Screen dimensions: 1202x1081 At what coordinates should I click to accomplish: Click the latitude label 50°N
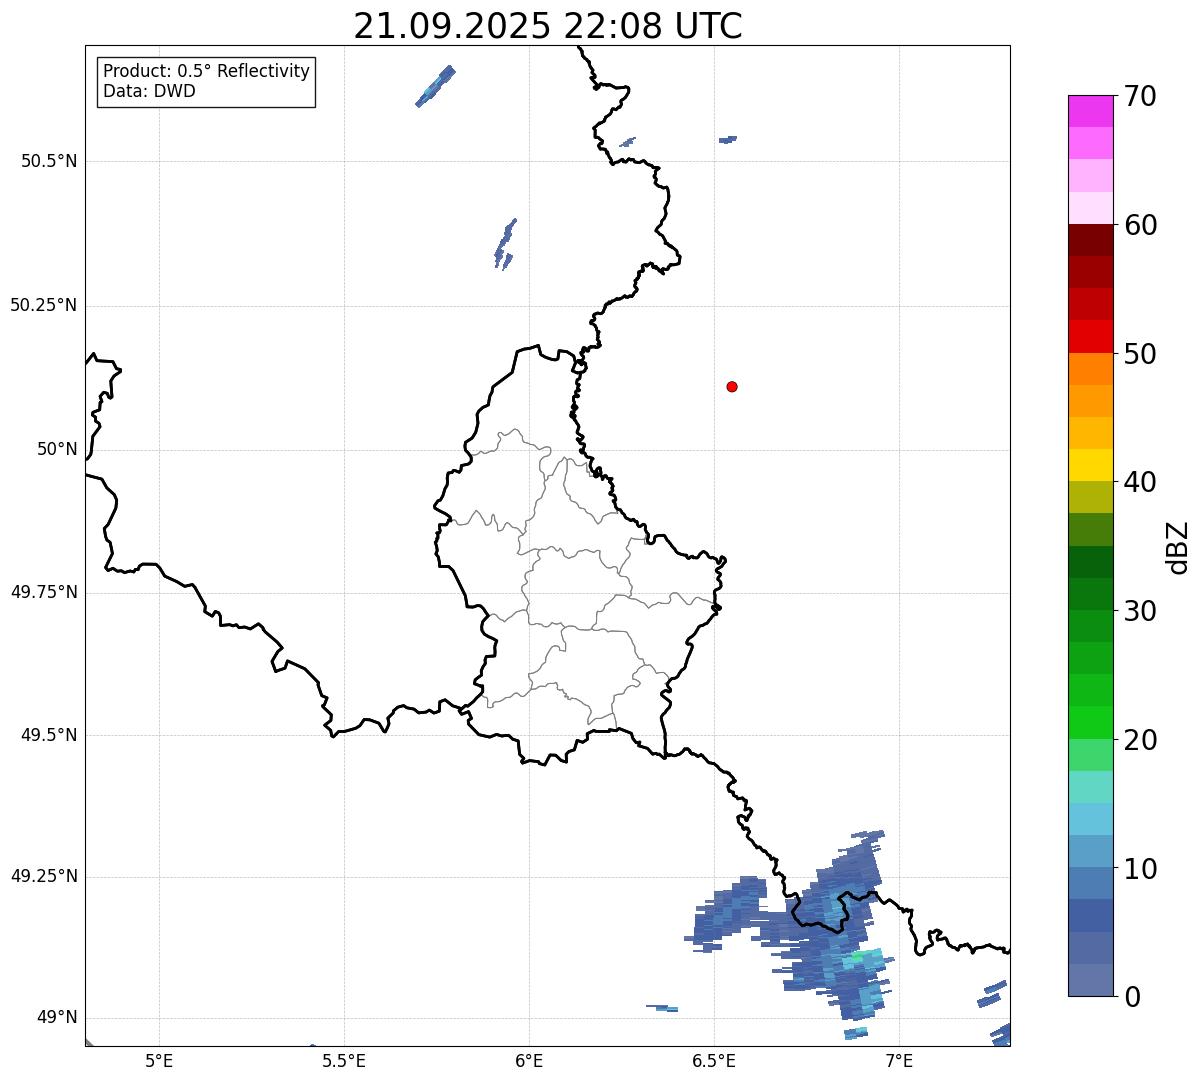pos(57,449)
